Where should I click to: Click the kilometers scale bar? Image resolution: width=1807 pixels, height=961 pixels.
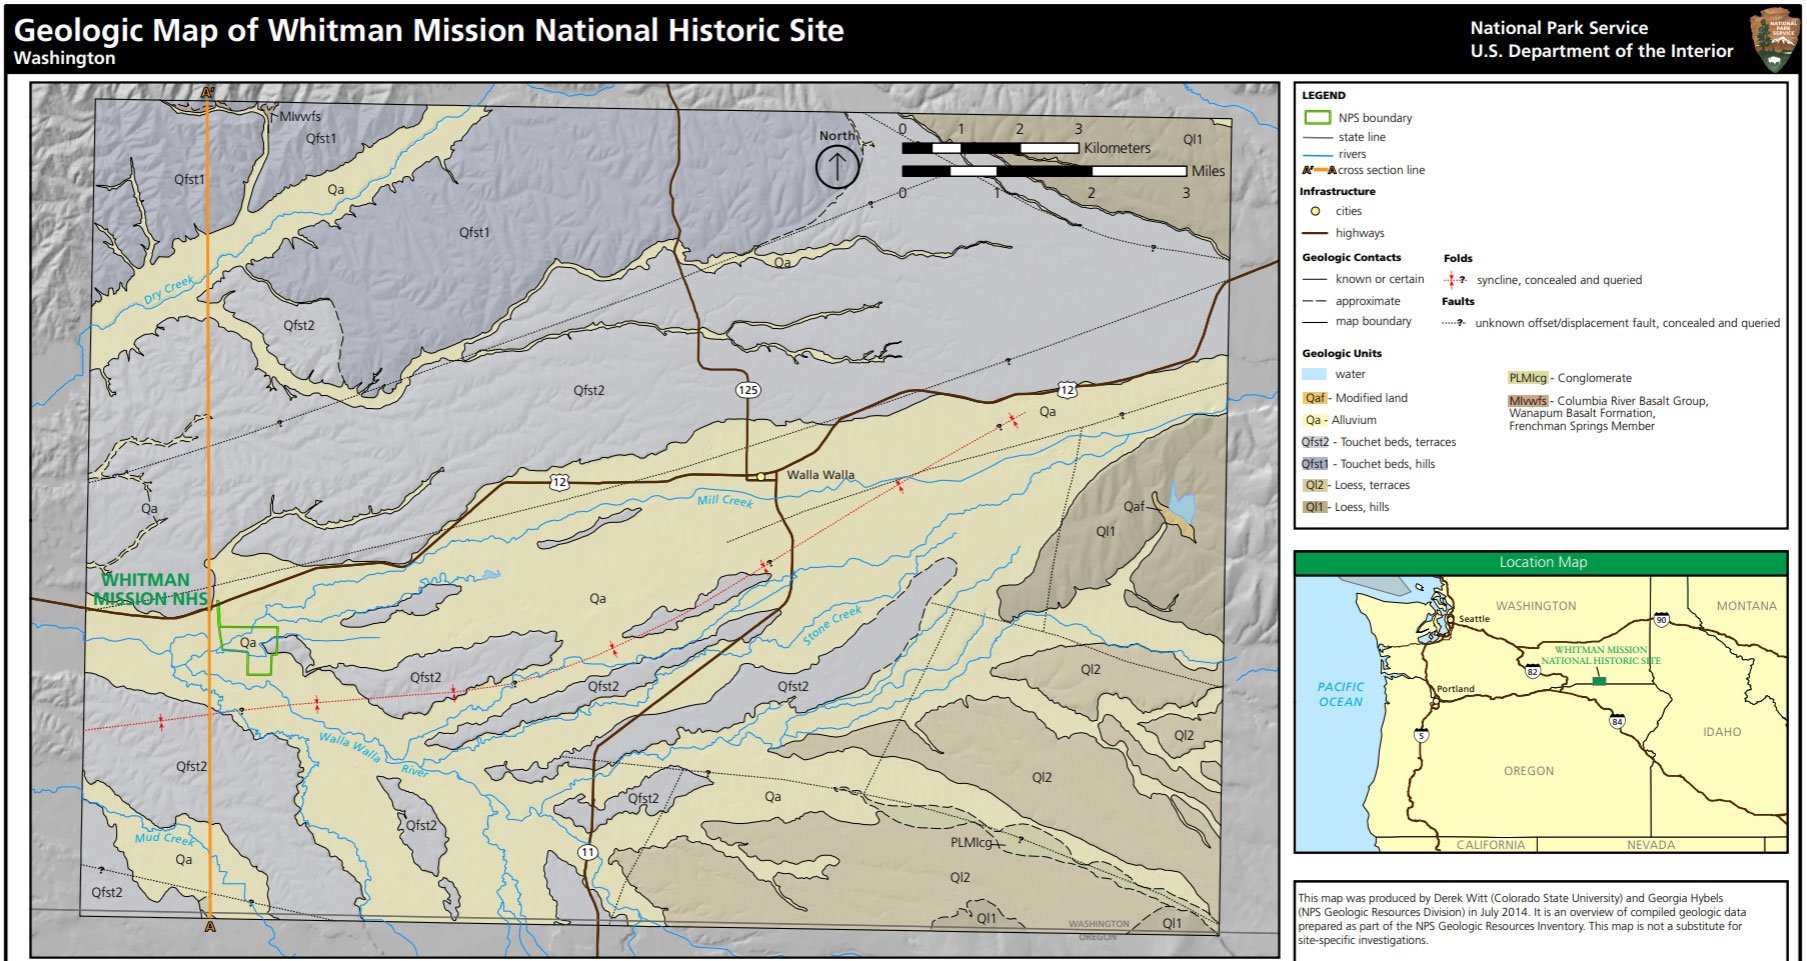coord(990,148)
